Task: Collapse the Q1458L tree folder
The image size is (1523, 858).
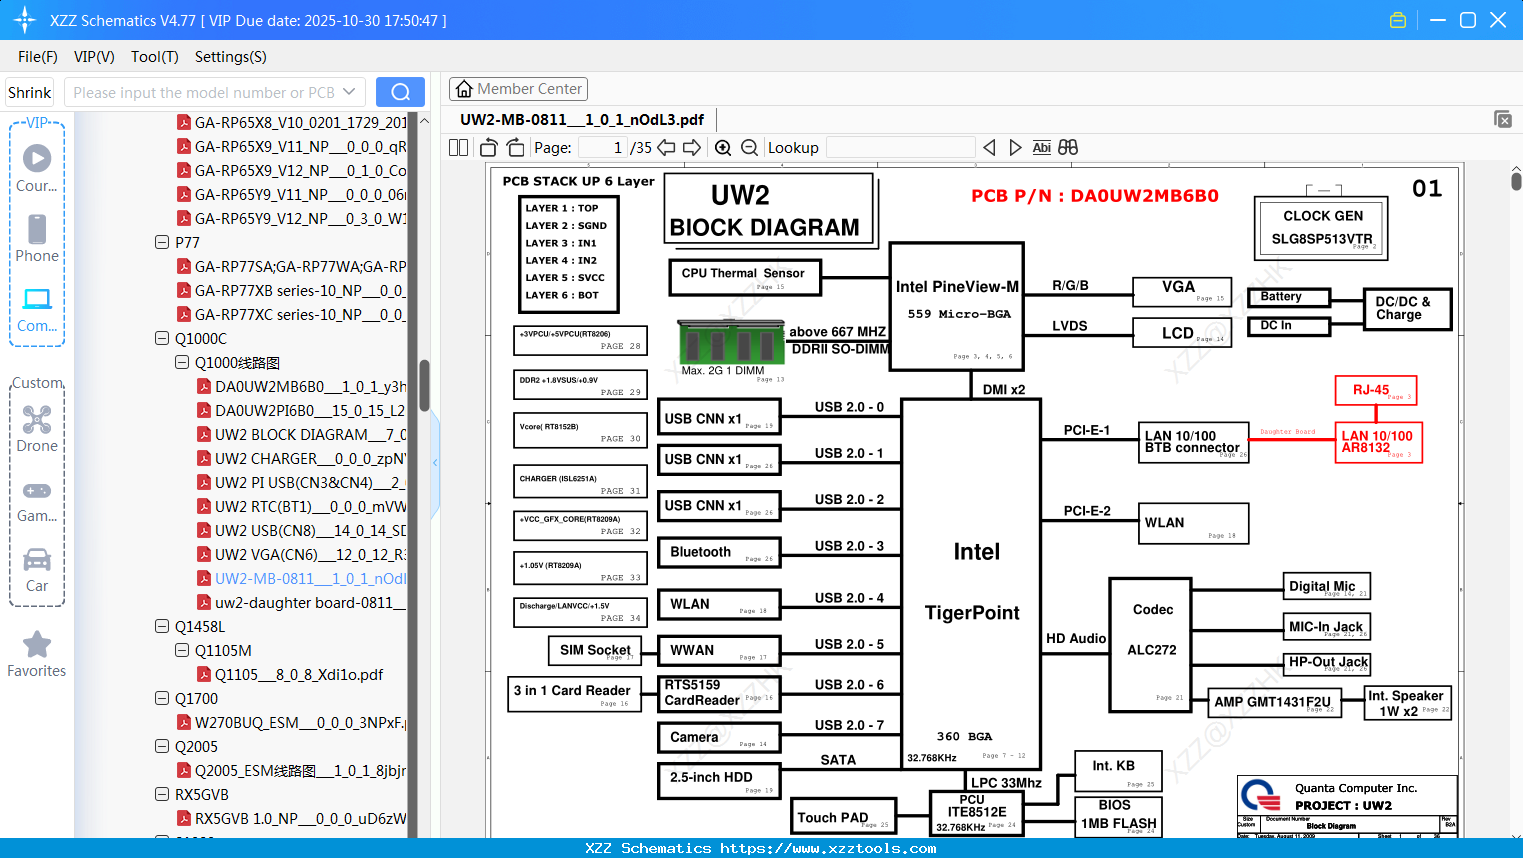Action: point(162,626)
